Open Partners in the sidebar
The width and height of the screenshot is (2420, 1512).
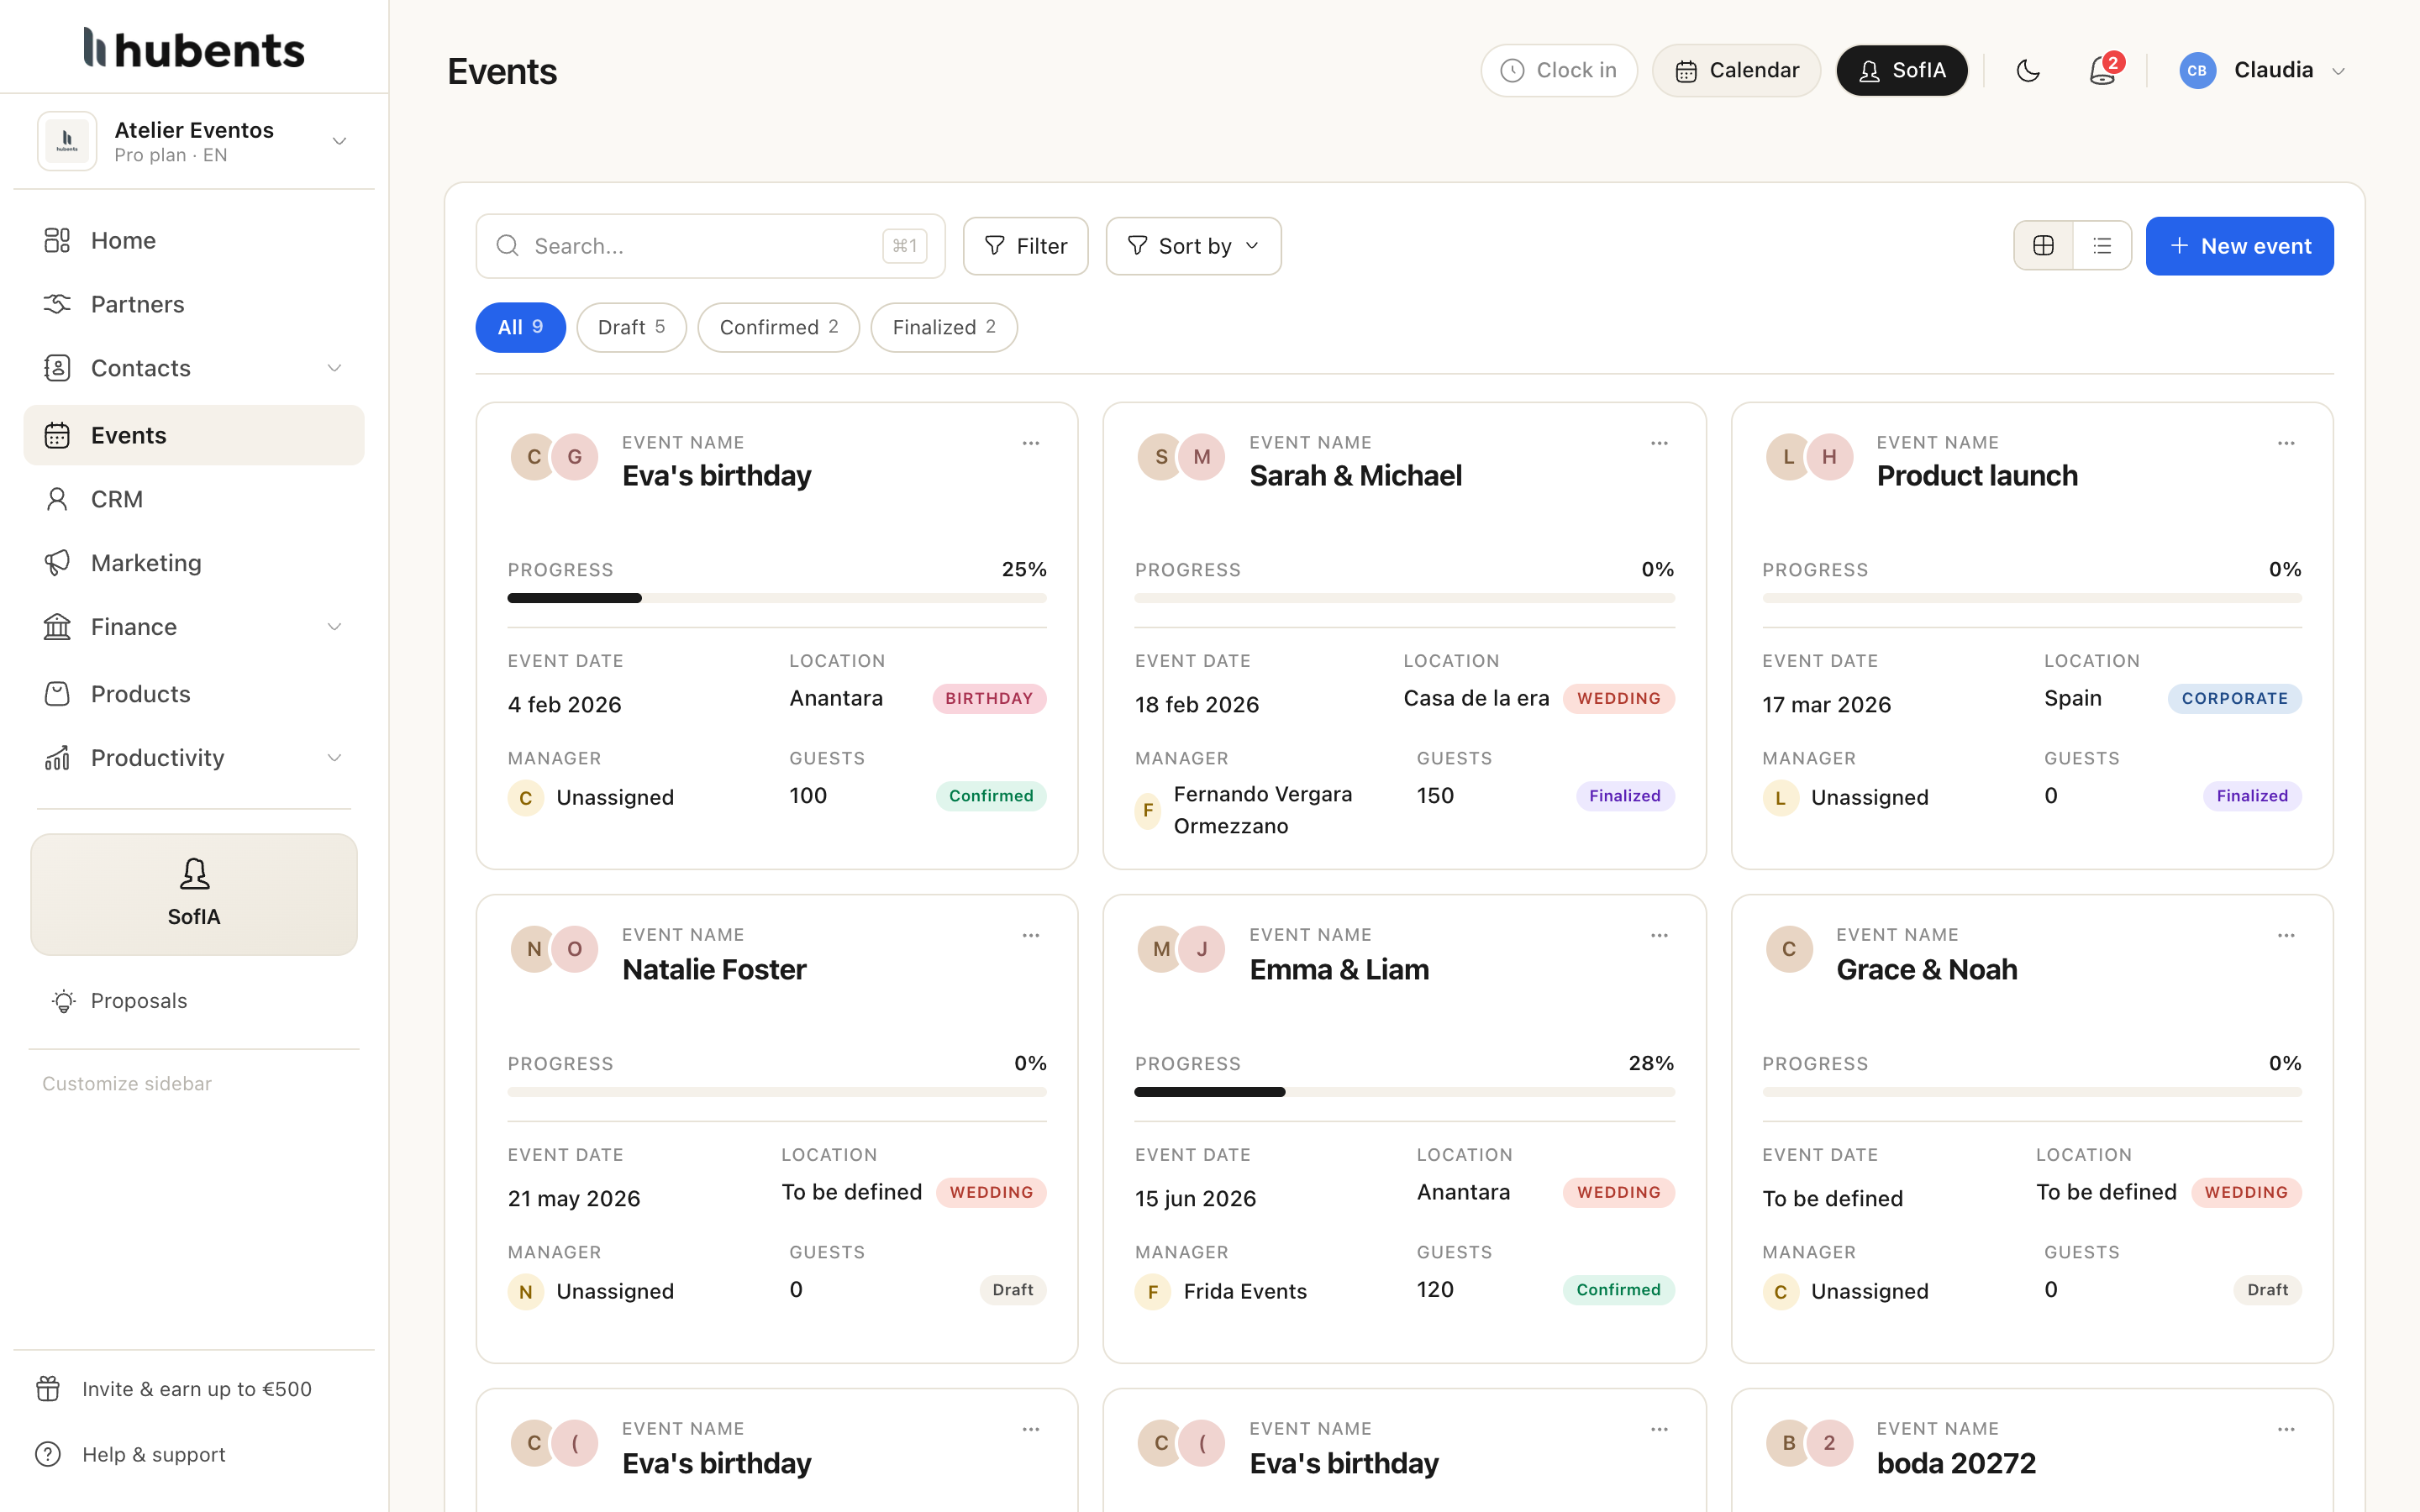(x=194, y=304)
